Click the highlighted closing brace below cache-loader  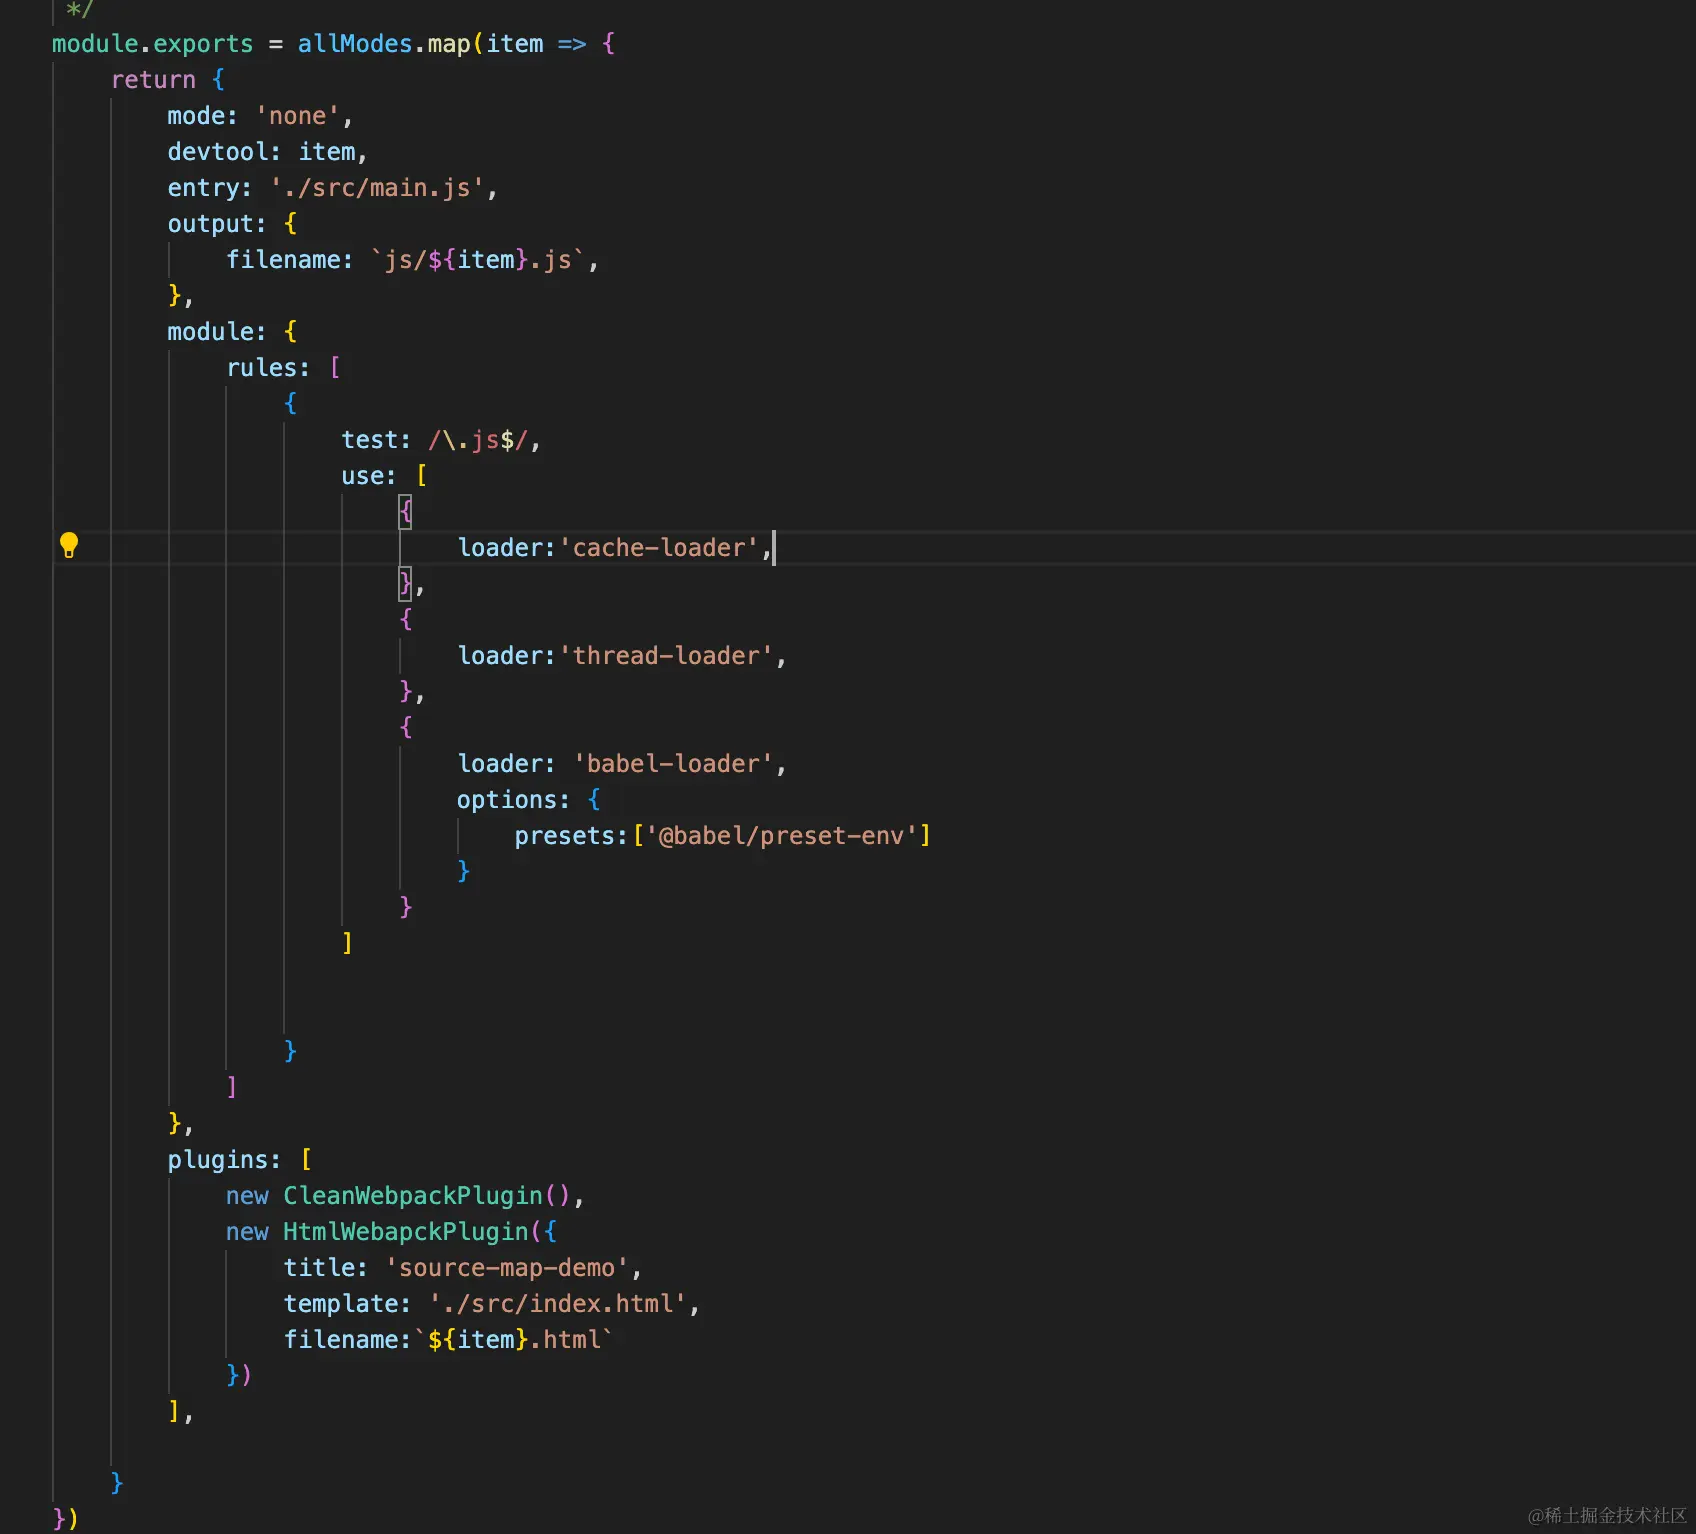405,584
